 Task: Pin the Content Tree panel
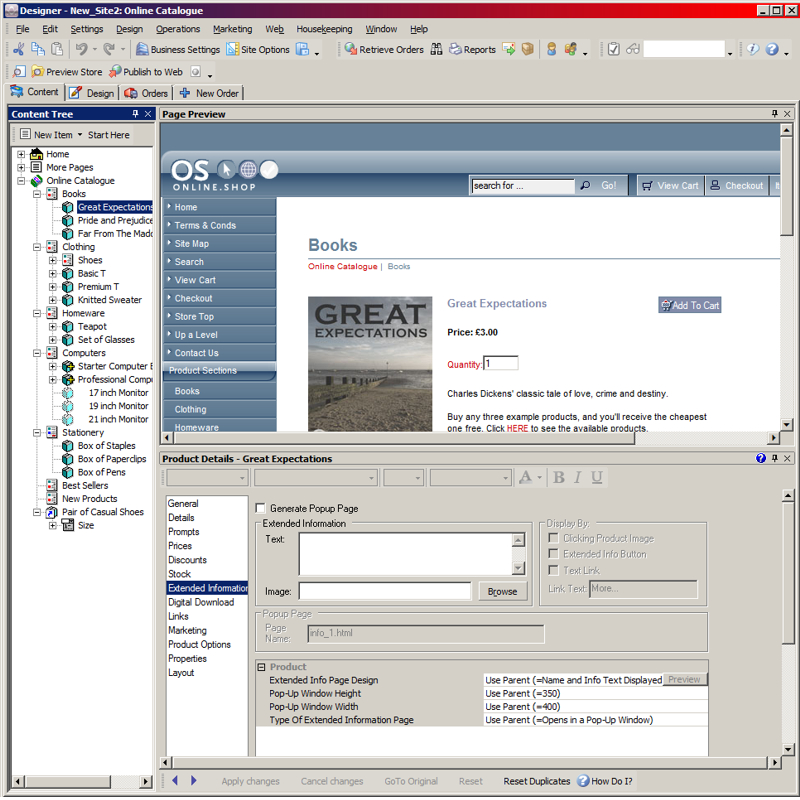tap(135, 114)
